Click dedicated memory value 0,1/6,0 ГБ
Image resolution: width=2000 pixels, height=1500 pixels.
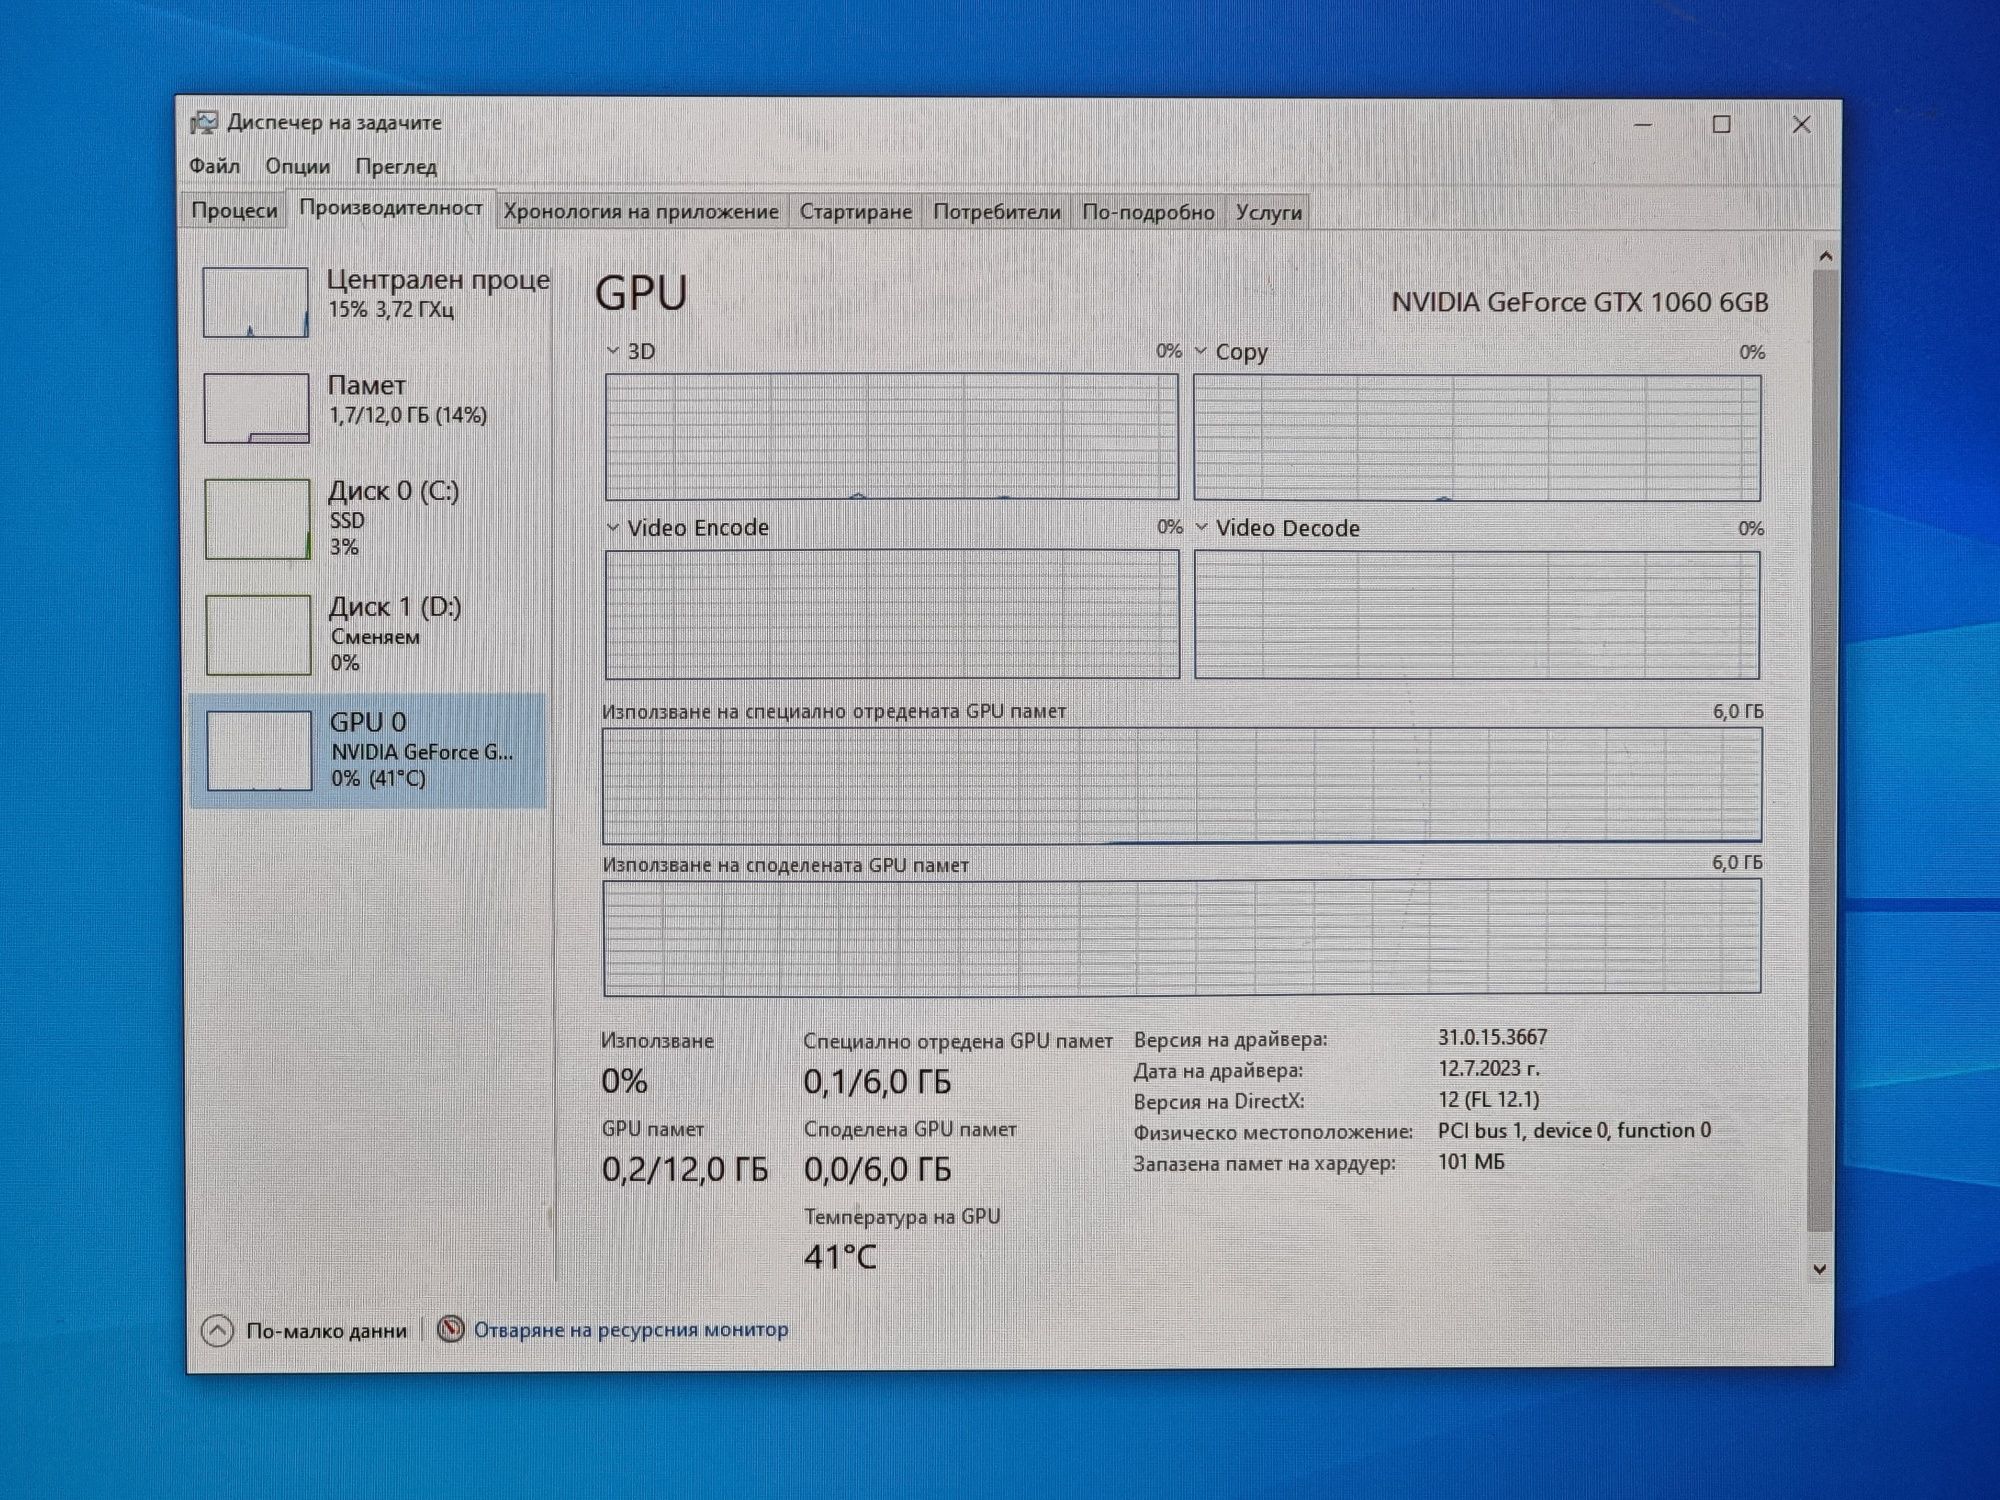(x=877, y=1081)
